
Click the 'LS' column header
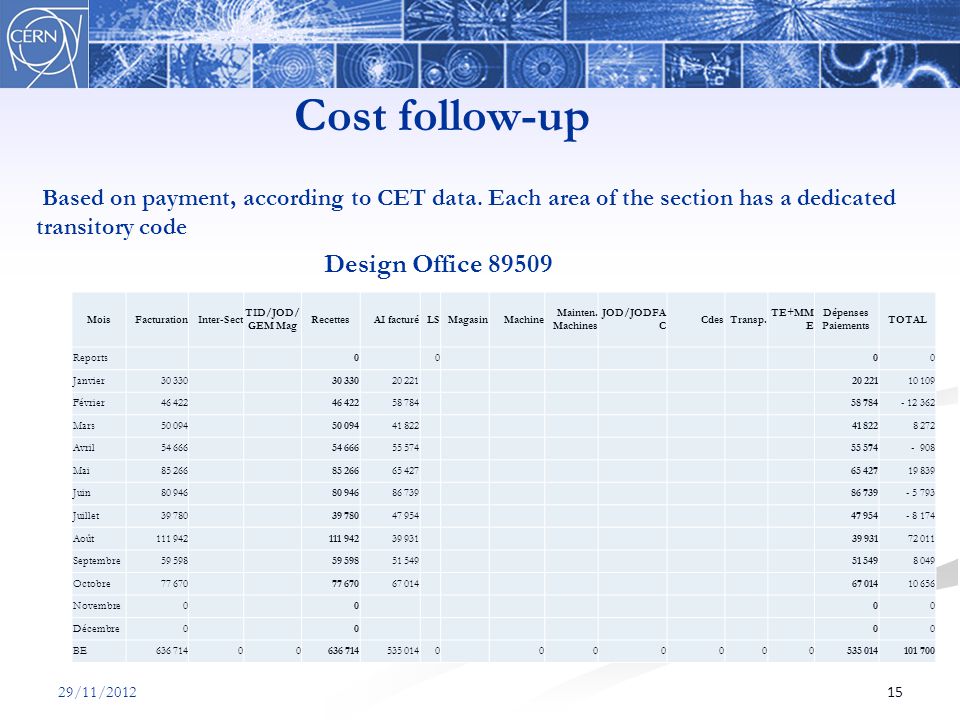pos(433,320)
